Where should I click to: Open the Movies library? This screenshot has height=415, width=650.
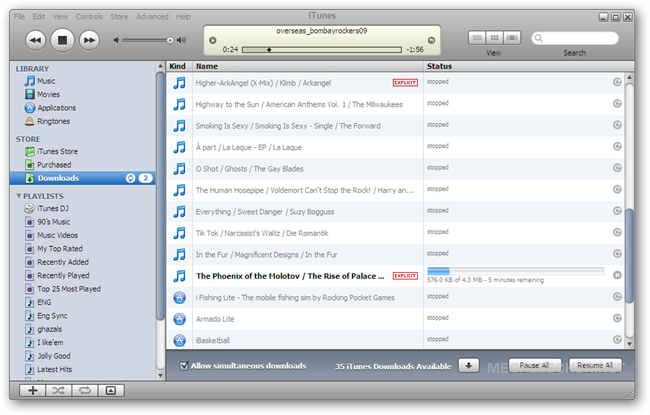tap(49, 94)
